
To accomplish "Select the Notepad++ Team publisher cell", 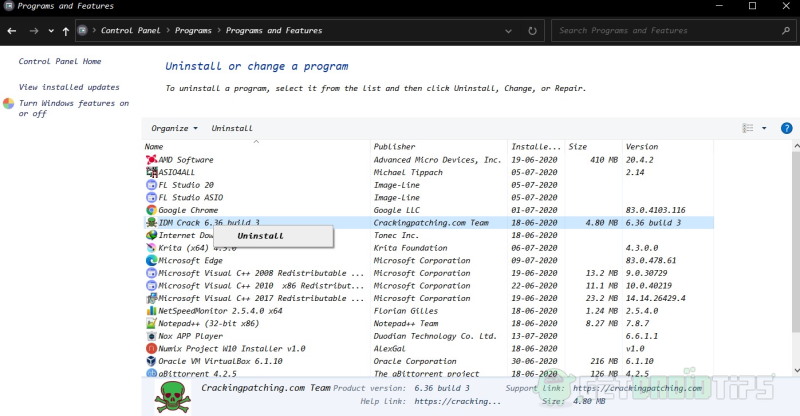I will [x=406, y=323].
